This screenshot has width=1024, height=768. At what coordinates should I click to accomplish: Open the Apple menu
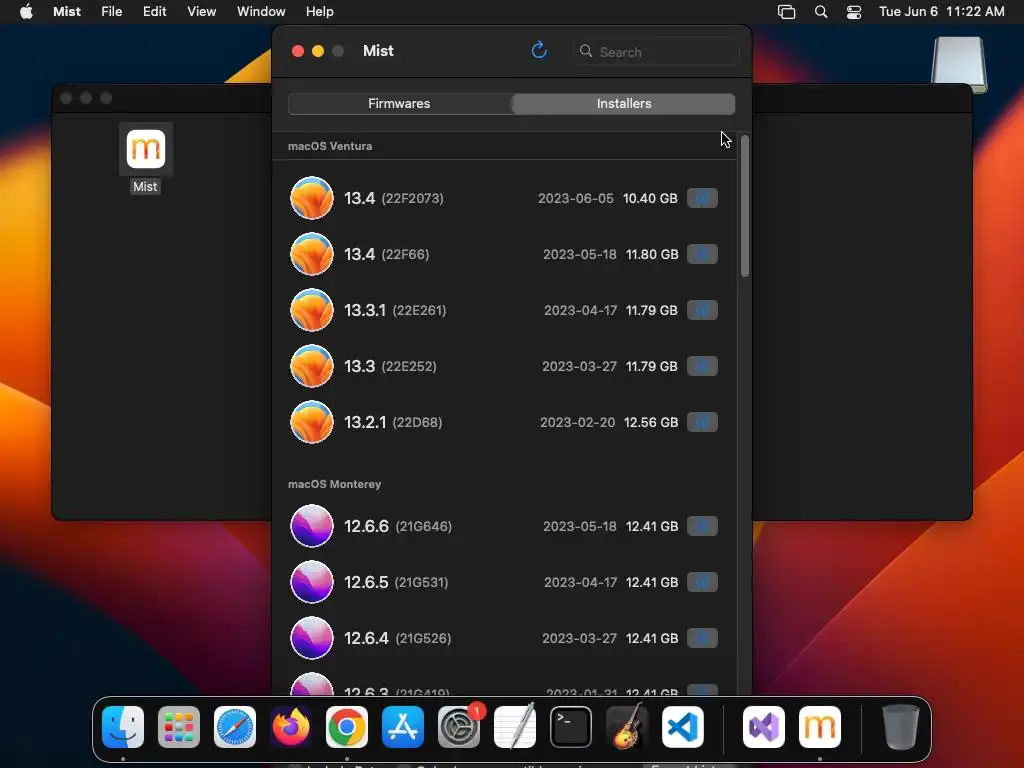pyautogui.click(x=26, y=11)
